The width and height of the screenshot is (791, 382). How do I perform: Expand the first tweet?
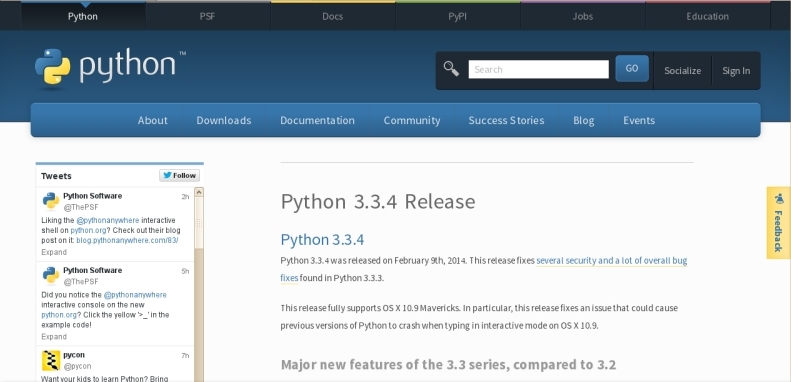54,252
